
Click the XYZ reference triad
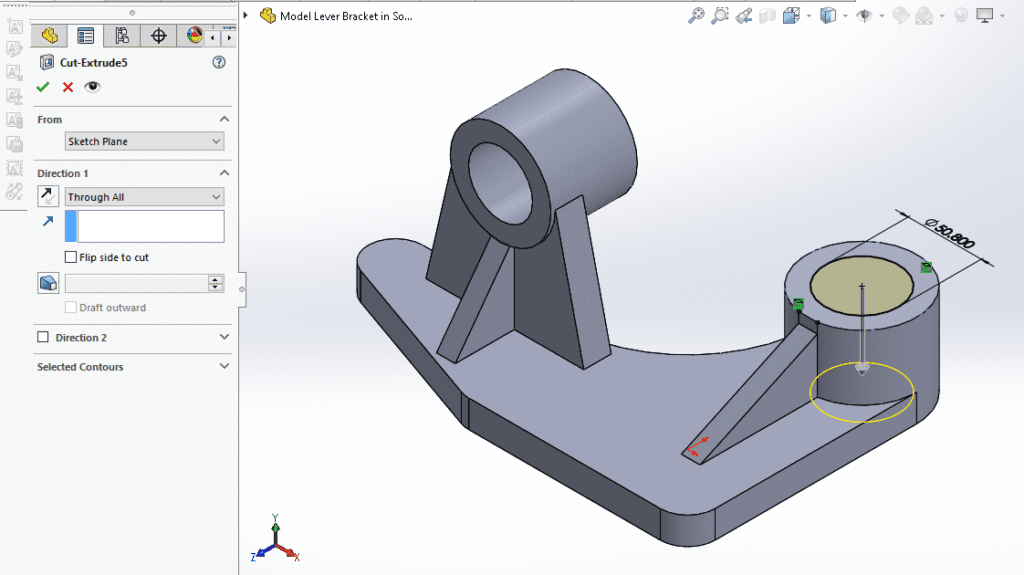[x=275, y=538]
